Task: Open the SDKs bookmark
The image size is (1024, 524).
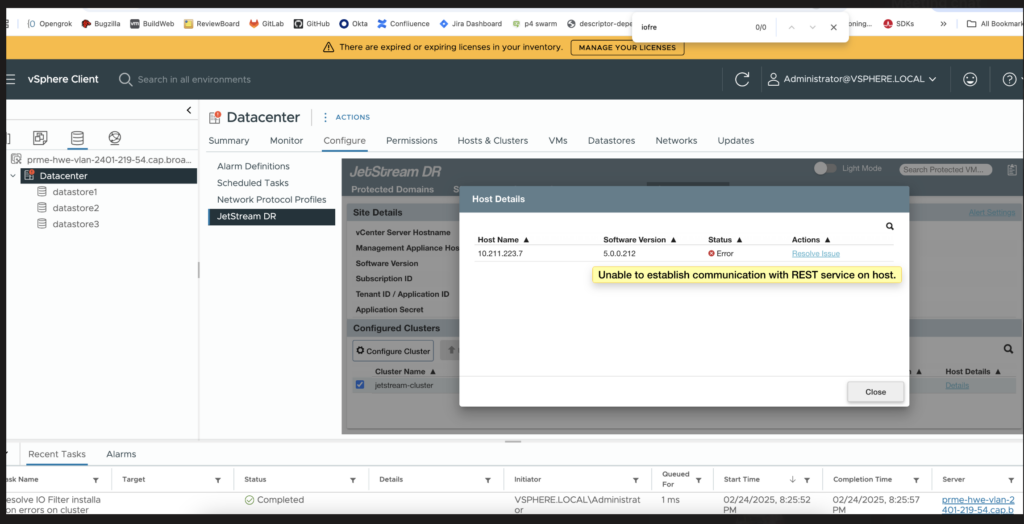Action: [x=899, y=24]
